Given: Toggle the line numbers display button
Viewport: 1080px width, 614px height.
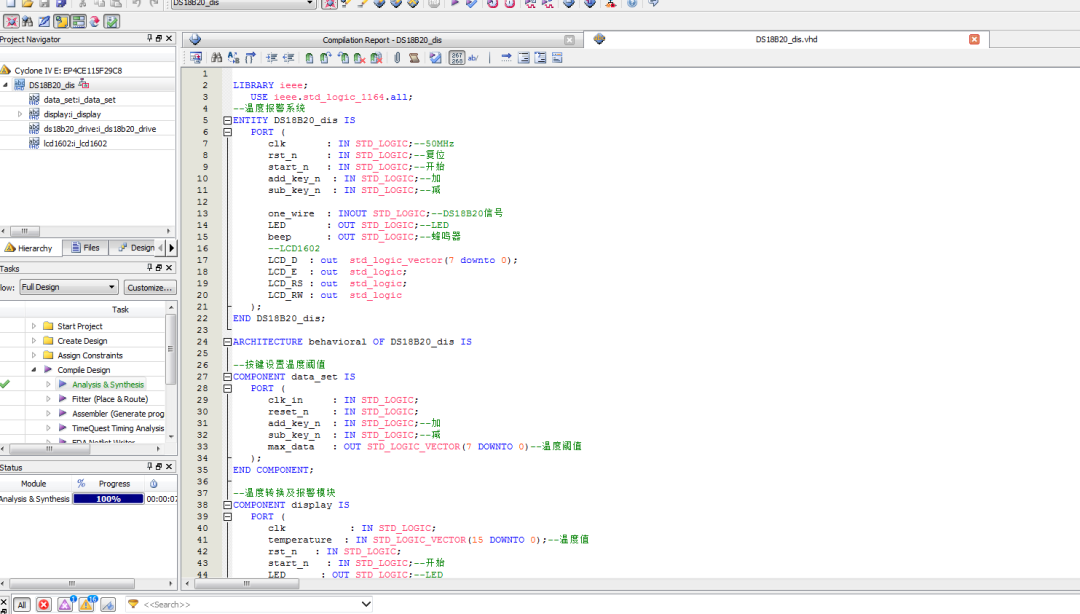Looking at the screenshot, I should [x=456, y=58].
